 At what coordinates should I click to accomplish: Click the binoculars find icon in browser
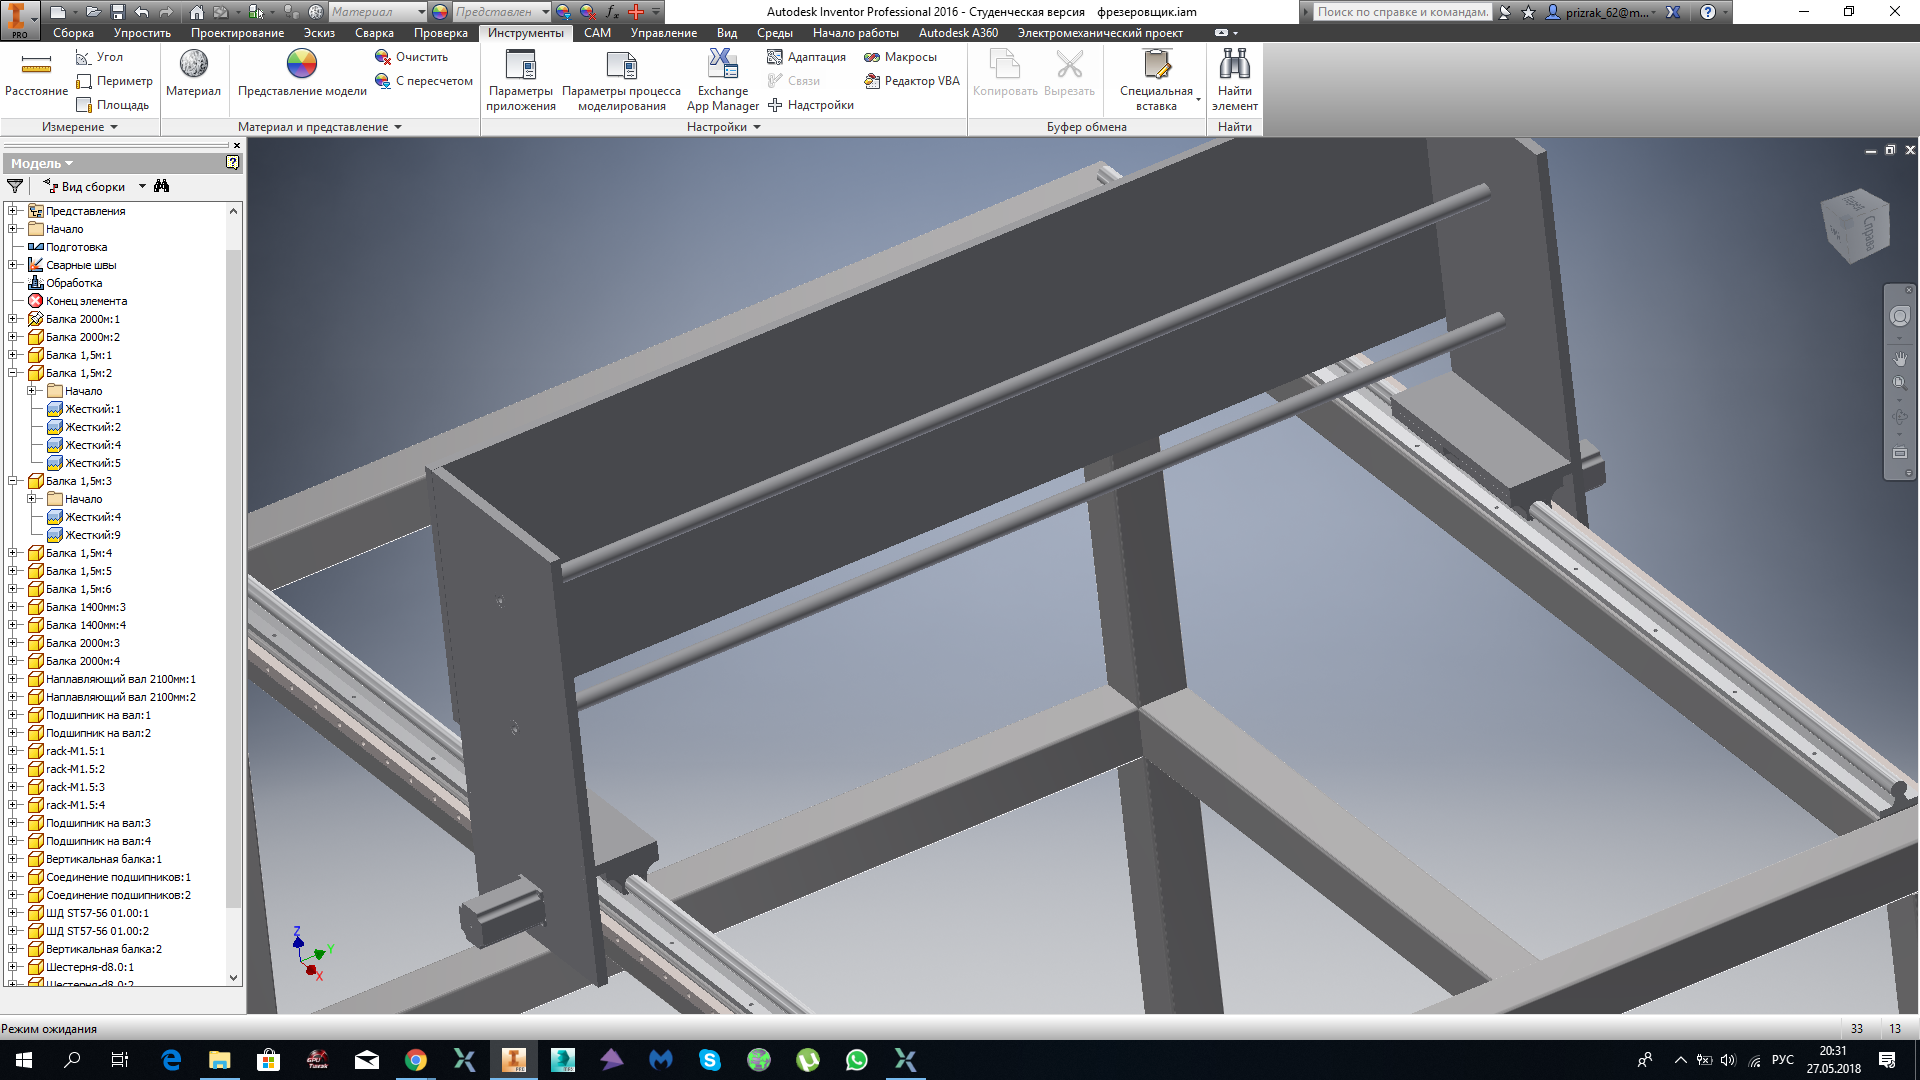162,186
